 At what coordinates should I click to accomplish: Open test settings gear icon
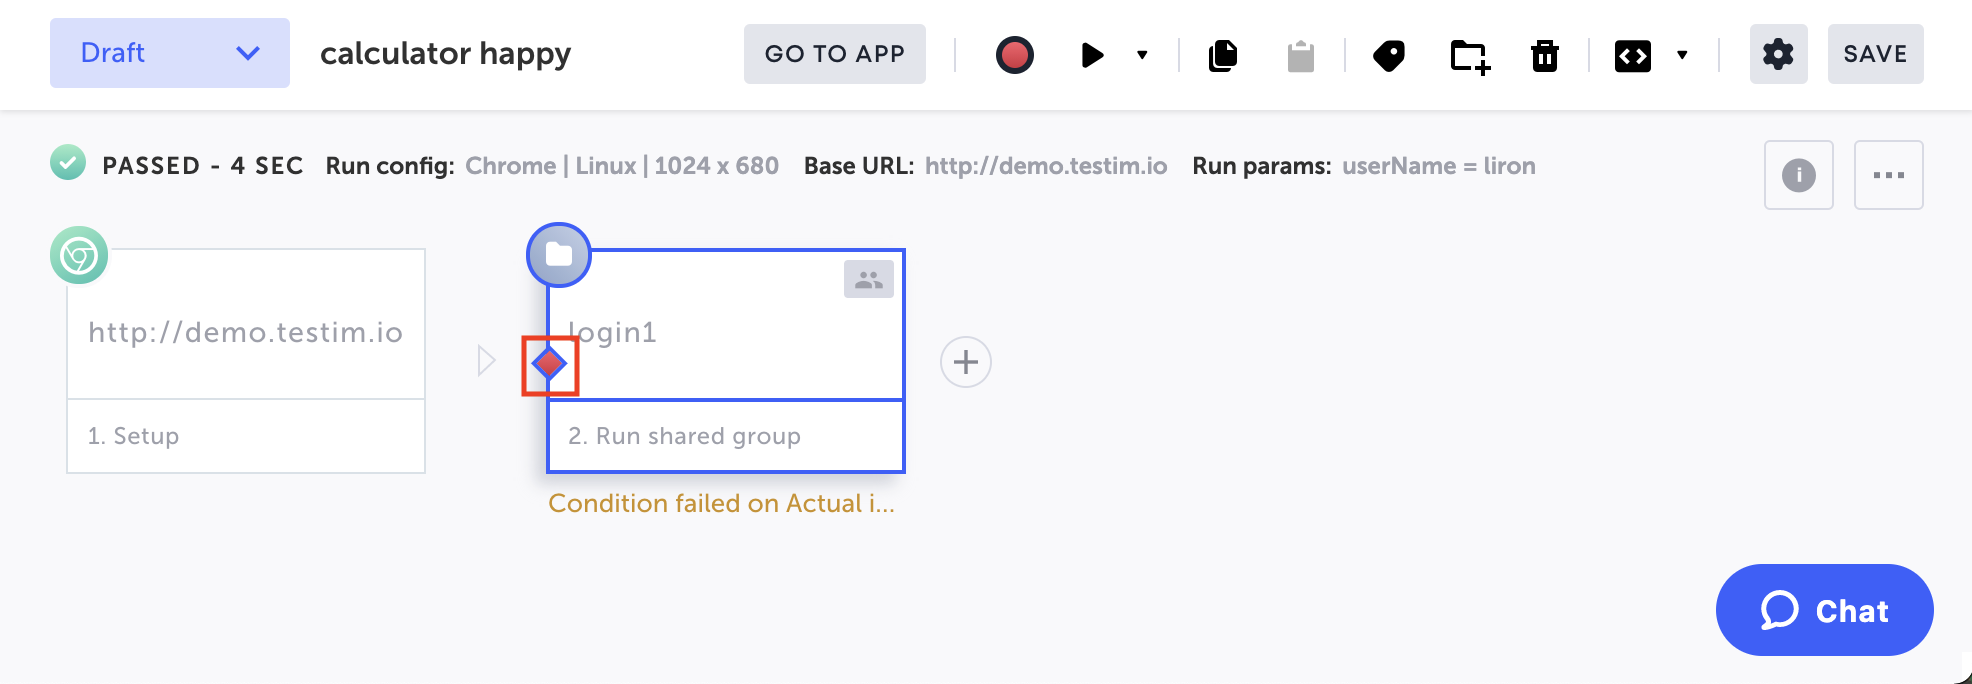click(x=1778, y=54)
